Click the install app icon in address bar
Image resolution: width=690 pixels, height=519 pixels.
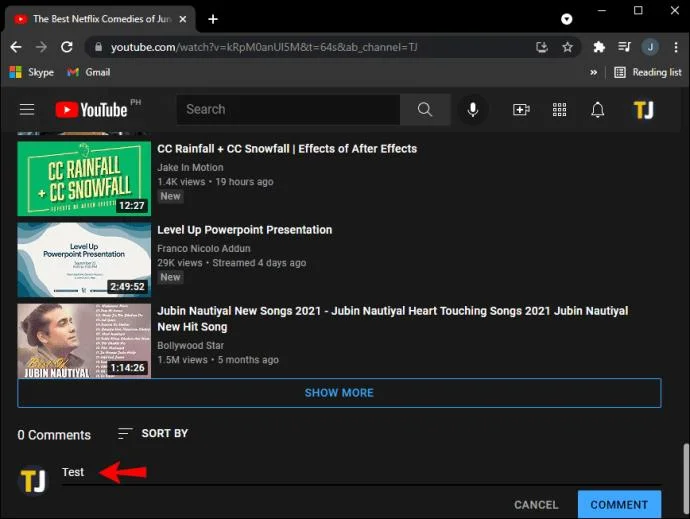[x=542, y=47]
